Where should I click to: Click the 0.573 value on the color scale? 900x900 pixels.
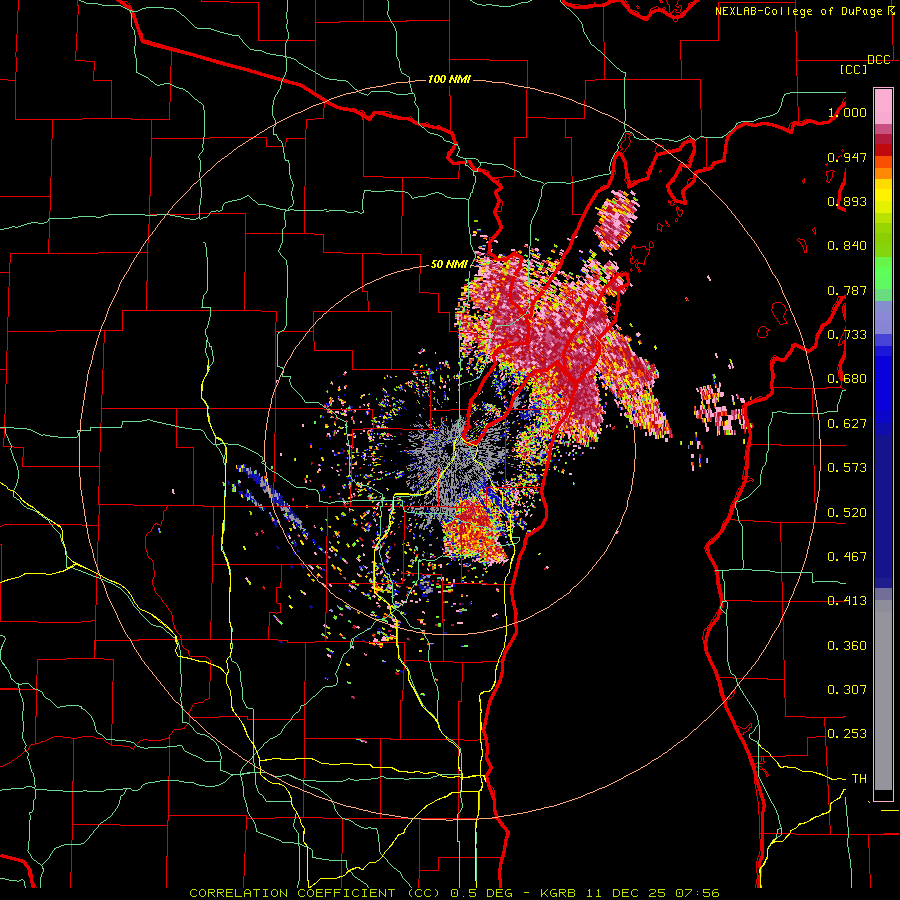847,468
